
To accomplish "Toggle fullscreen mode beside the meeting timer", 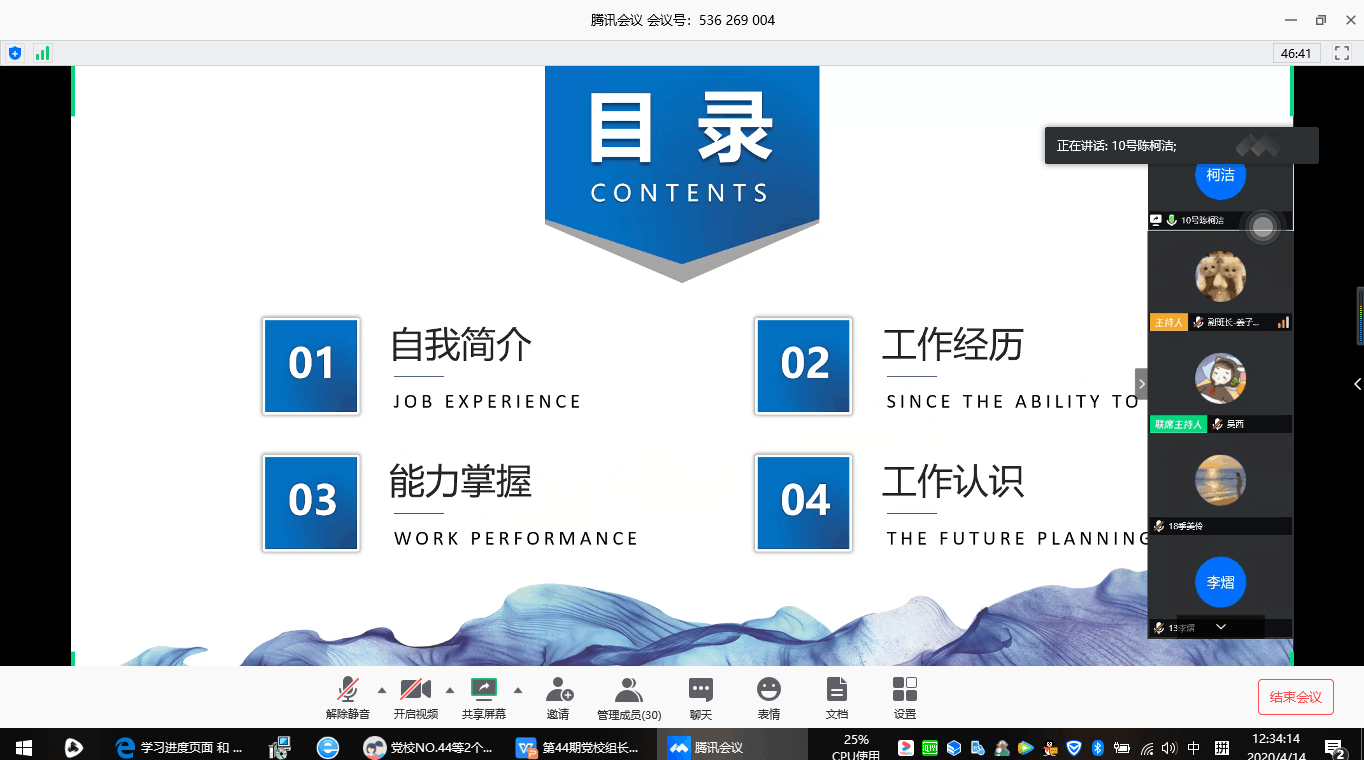I will click(1342, 53).
